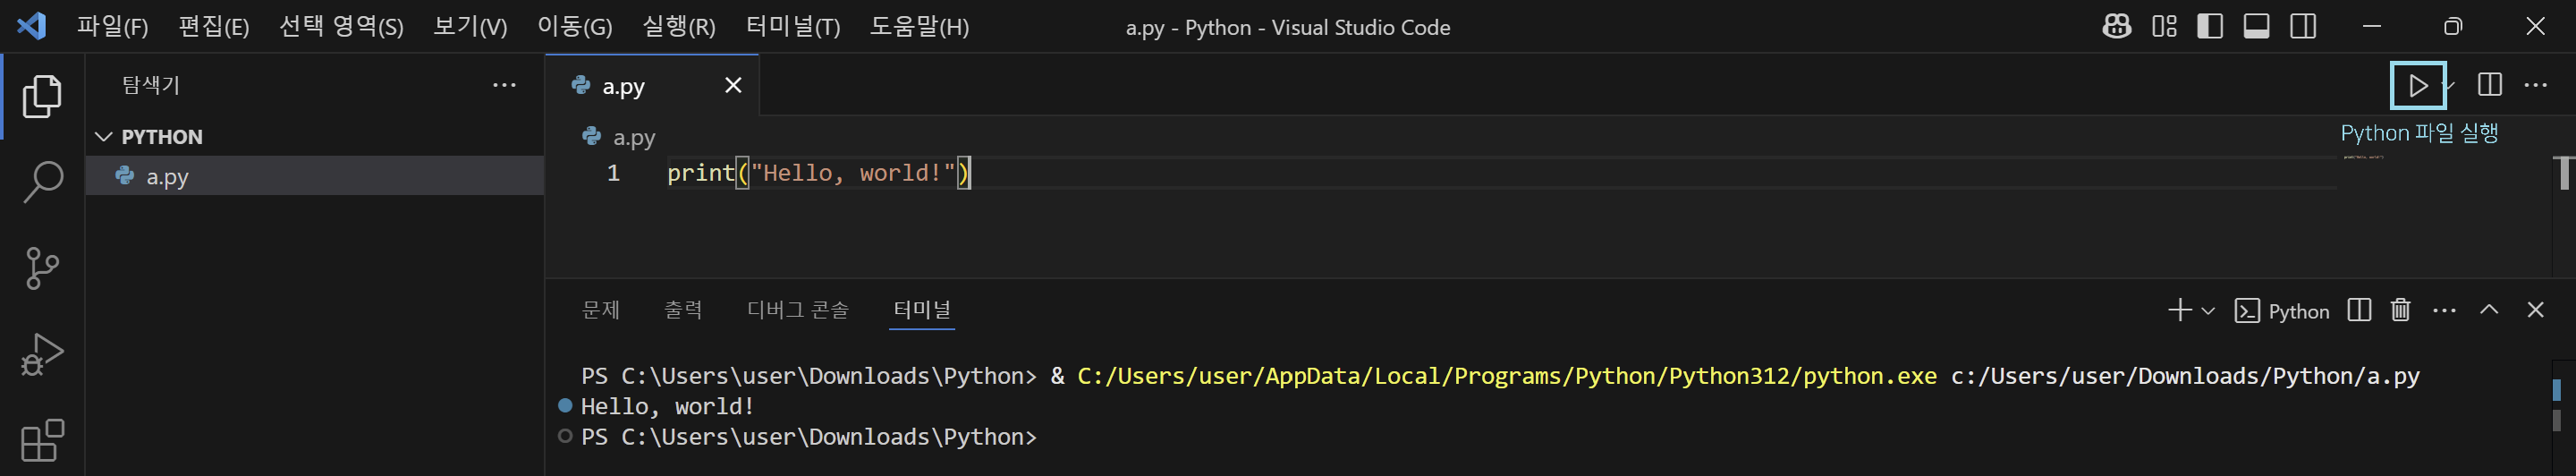
Task: Open the Search view in activity bar
Action: point(42,182)
